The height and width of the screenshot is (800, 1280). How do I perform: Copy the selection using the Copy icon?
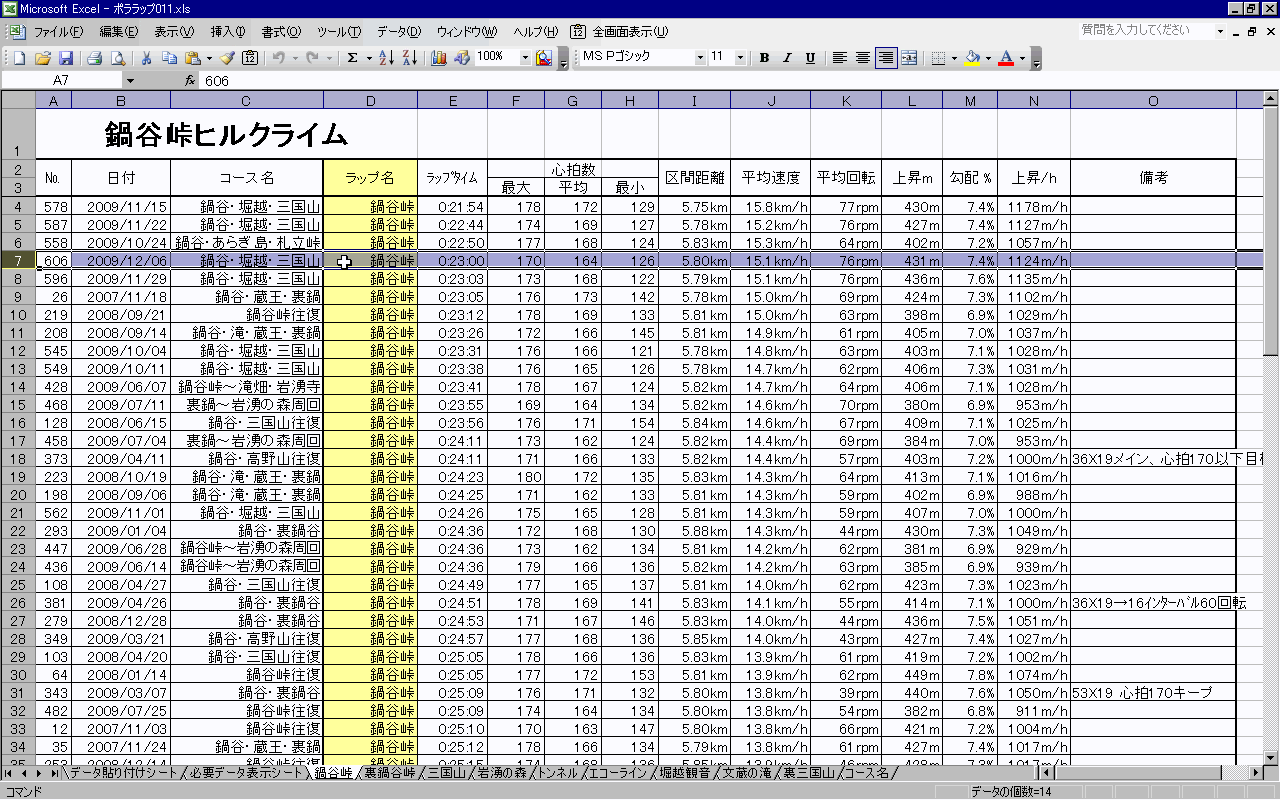click(169, 58)
